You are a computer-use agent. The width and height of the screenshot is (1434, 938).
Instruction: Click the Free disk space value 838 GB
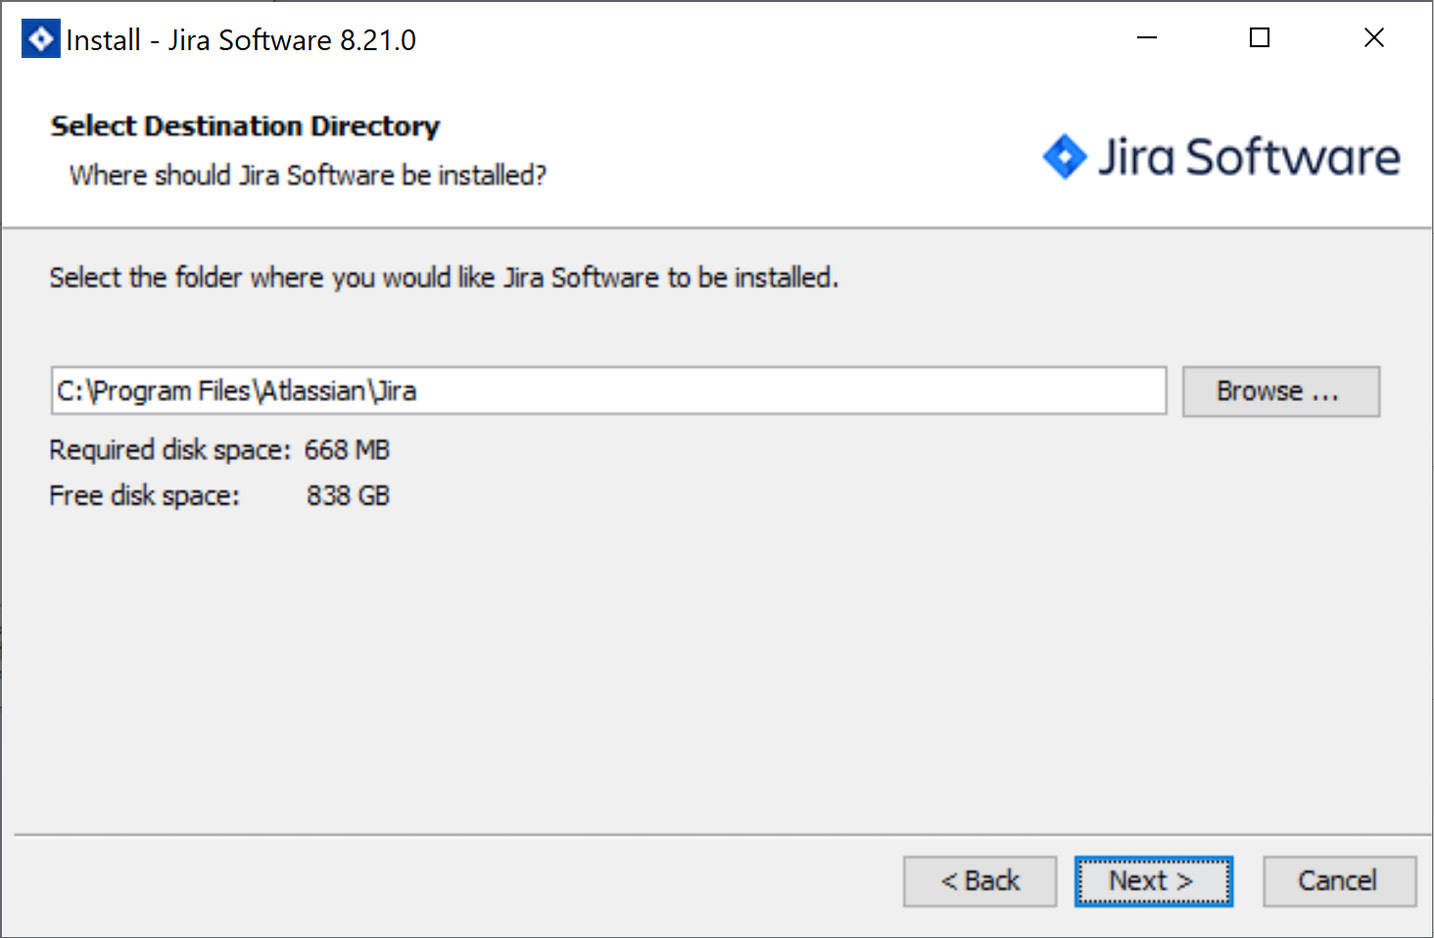(x=347, y=495)
